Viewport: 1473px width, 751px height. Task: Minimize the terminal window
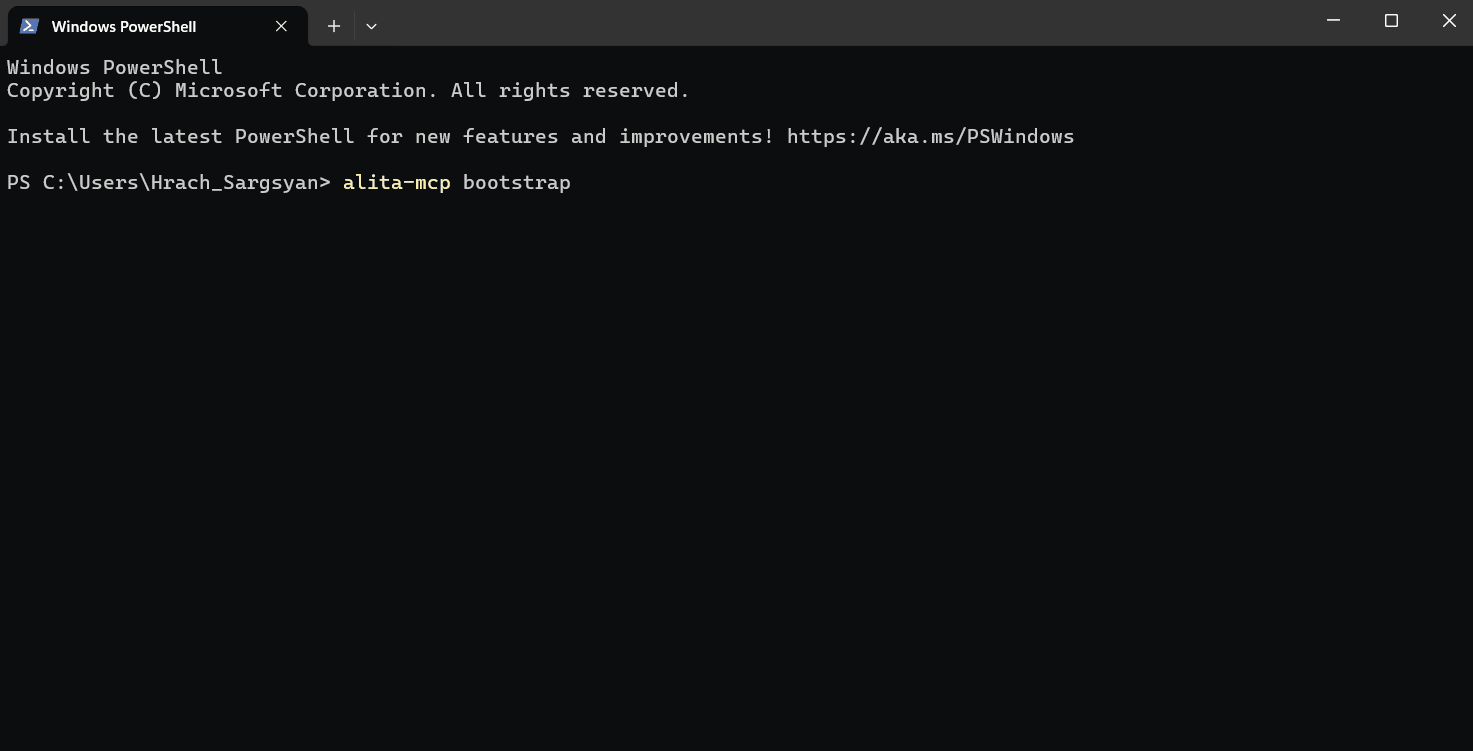pyautogui.click(x=1333, y=21)
